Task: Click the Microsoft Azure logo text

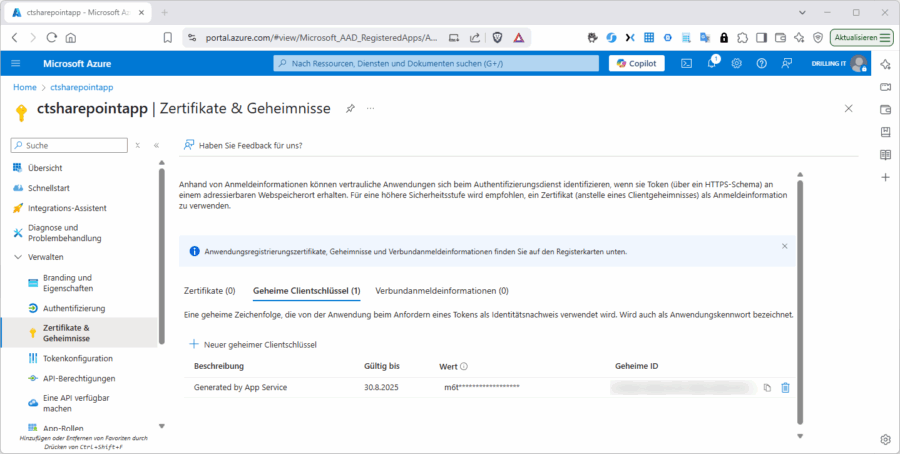Action: [77, 64]
